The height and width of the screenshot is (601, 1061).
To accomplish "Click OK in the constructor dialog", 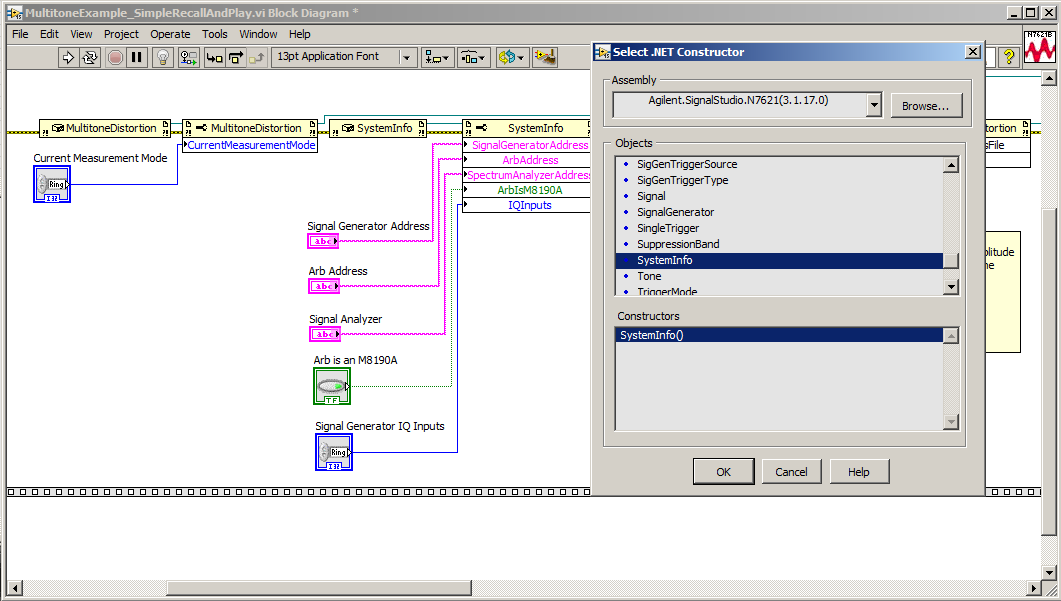I will pos(723,472).
